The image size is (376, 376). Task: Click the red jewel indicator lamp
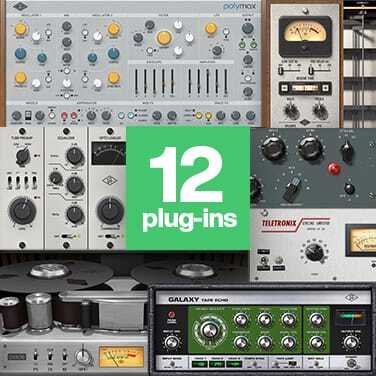click(334, 169)
